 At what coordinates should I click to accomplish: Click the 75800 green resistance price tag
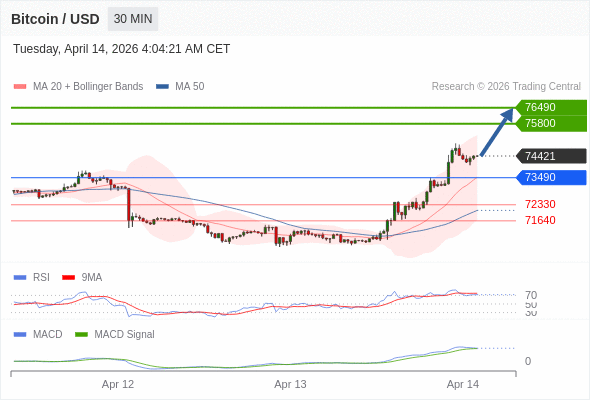(551, 123)
